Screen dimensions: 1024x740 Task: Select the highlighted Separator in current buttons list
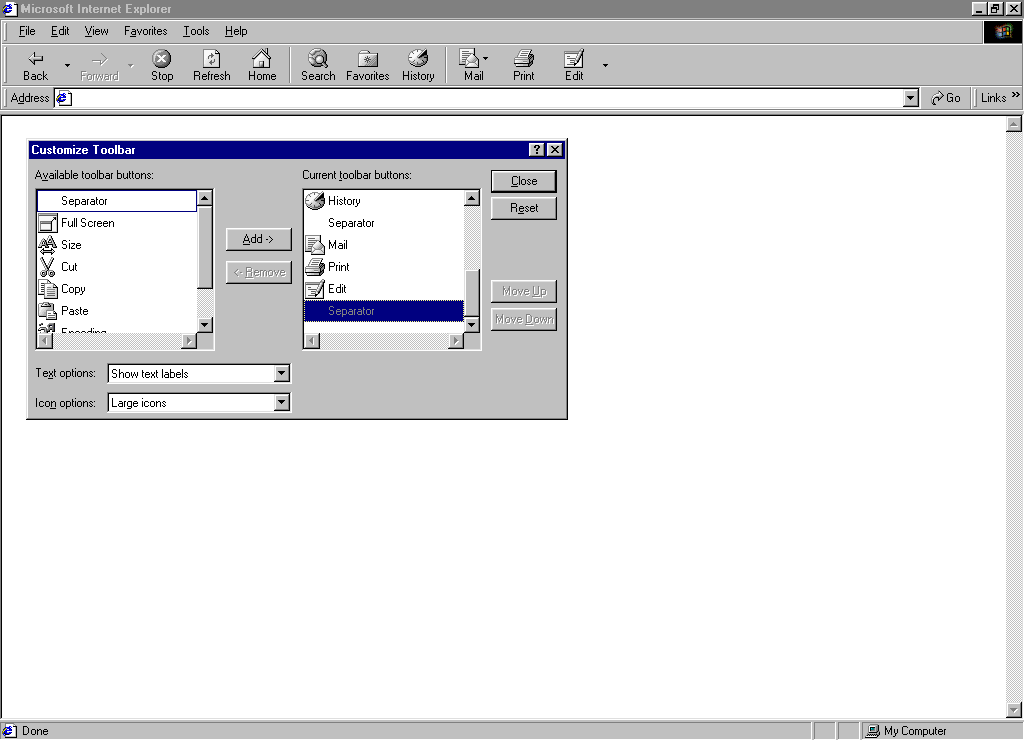(384, 311)
